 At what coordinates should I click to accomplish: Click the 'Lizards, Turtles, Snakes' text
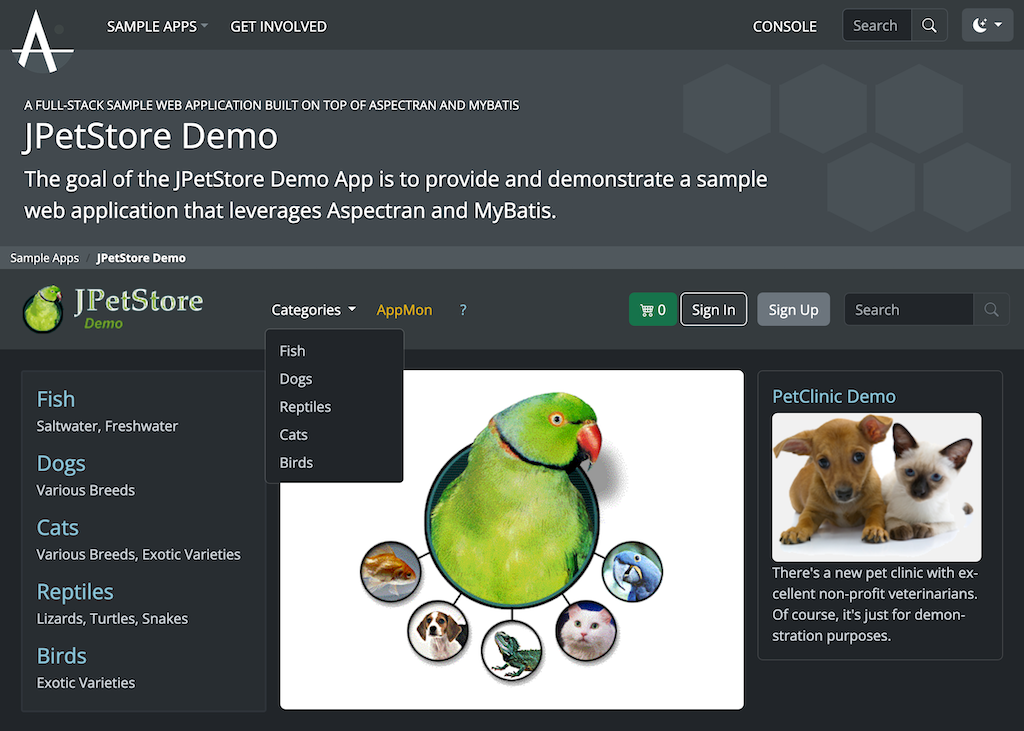pyautogui.click(x=112, y=619)
